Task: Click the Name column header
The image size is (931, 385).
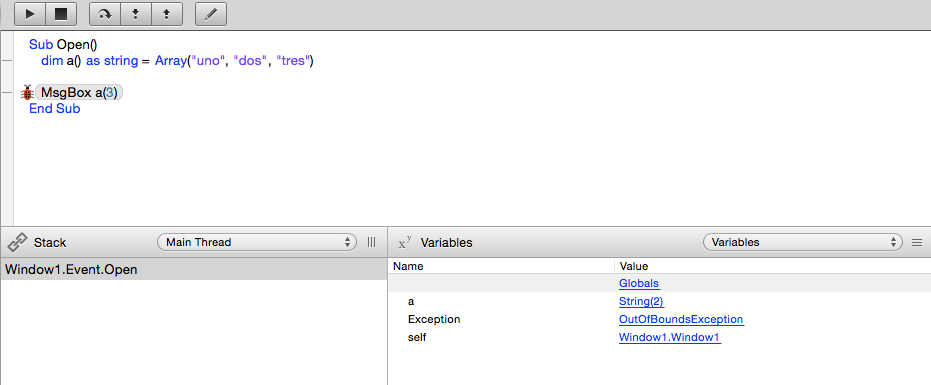Action: click(501, 266)
